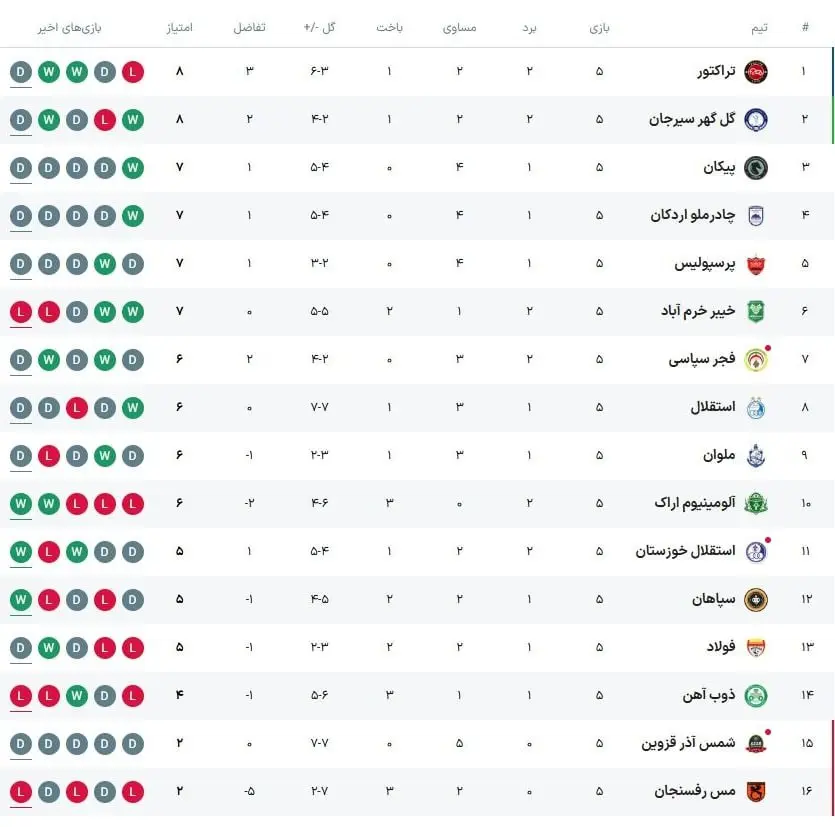This screenshot has height=827, width=835.
Task: Sort by the امتیاز points column header
Action: point(179,28)
